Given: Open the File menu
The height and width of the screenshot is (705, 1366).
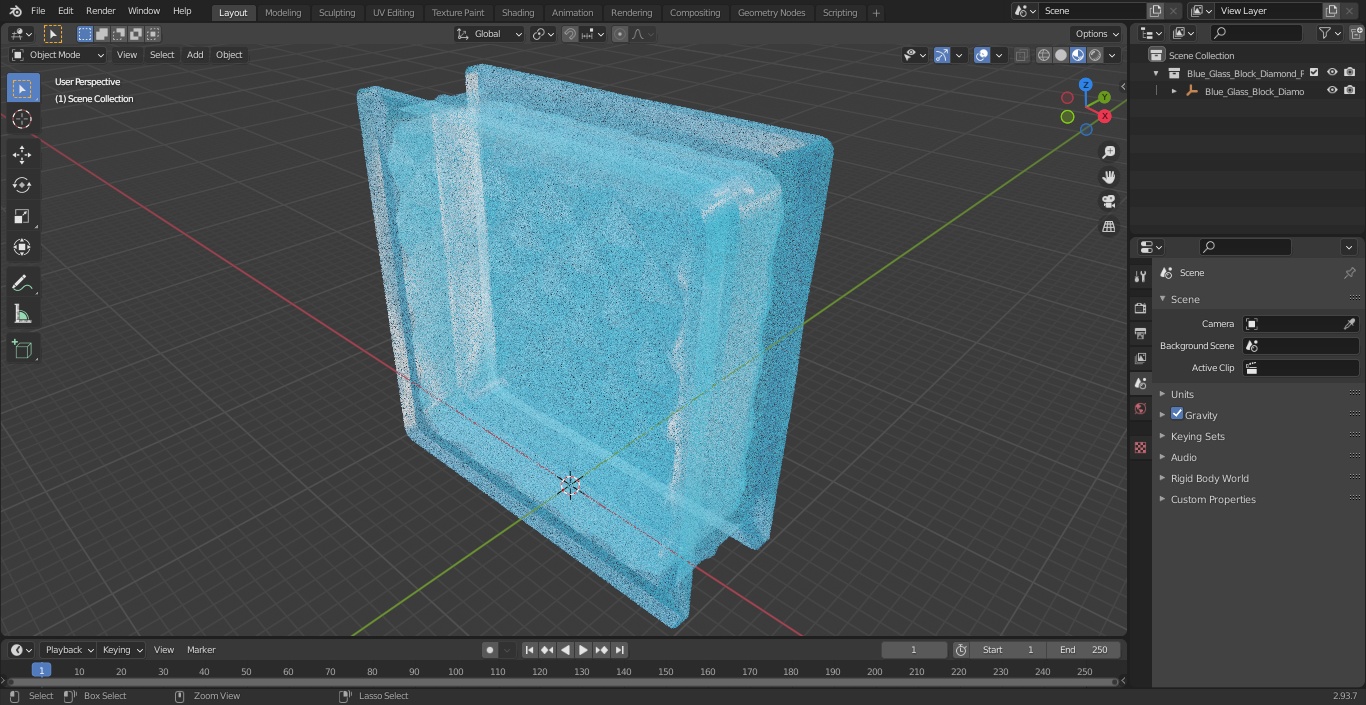Looking at the screenshot, I should click(x=38, y=11).
